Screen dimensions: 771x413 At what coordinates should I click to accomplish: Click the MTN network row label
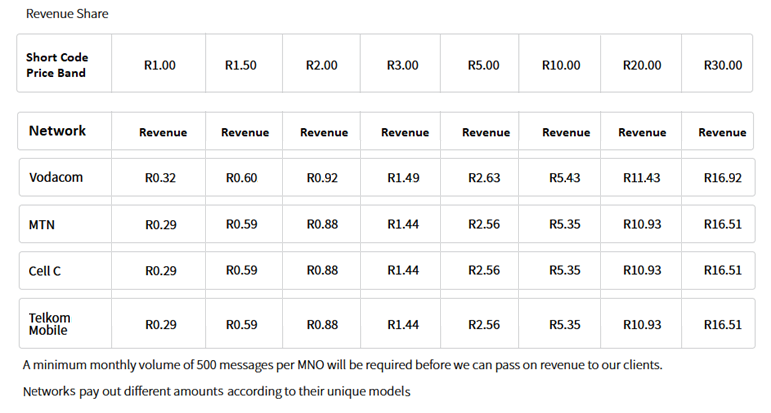pos(42,225)
